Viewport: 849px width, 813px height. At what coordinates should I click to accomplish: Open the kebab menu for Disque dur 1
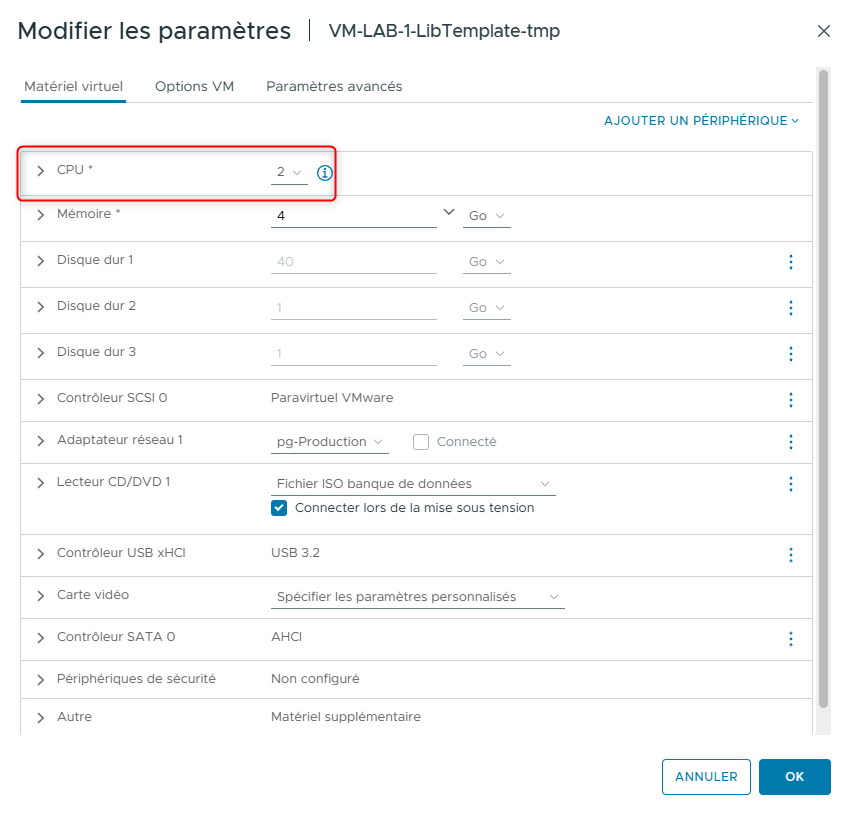click(x=791, y=262)
